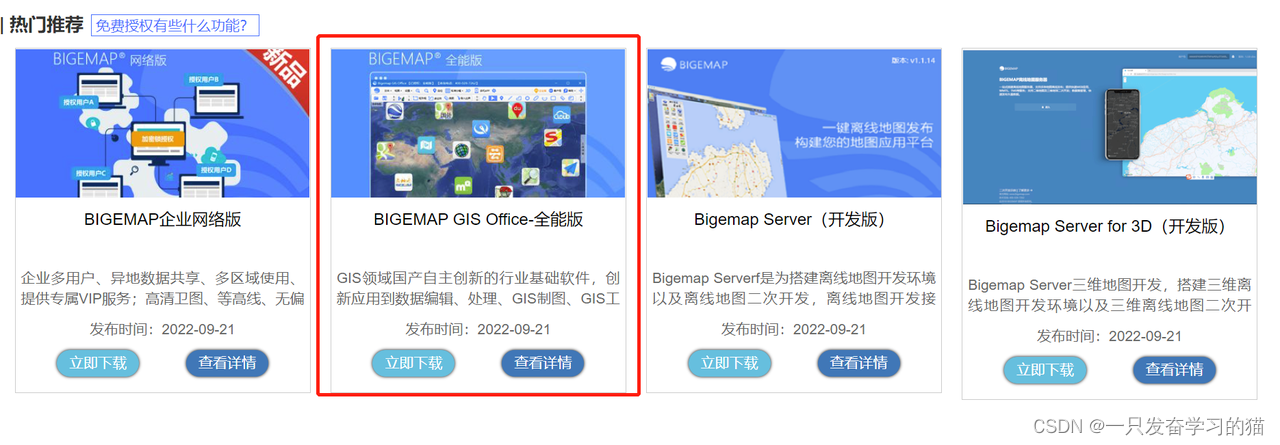Click 立即下载 under Bigemap Server(开发版)
This screenshot has height=445, width=1280.
point(730,363)
